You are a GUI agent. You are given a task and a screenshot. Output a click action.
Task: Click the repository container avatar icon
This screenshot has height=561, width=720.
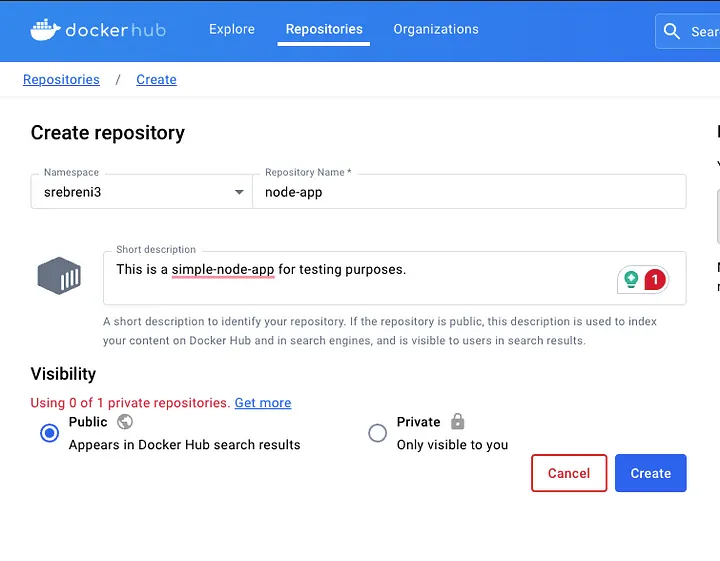click(59, 275)
